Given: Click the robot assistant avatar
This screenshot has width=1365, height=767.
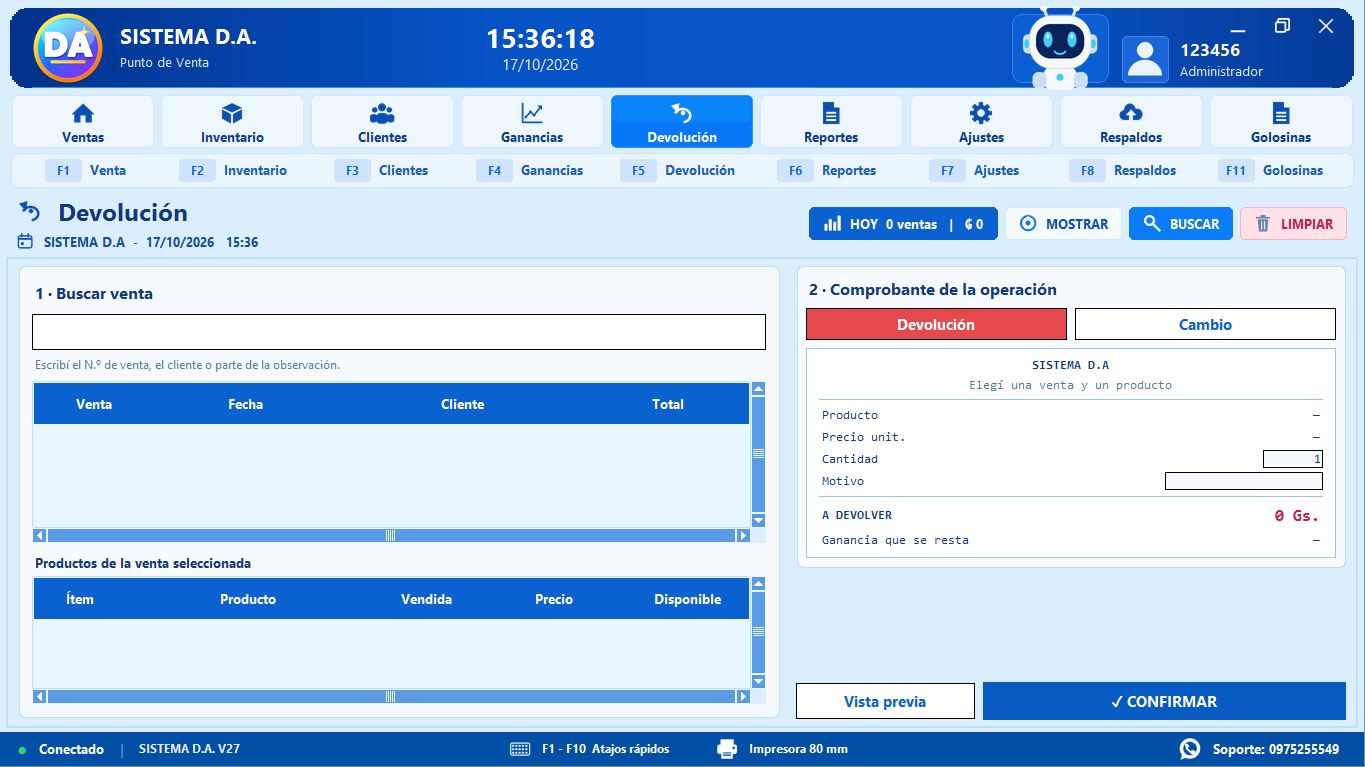Looking at the screenshot, I should click(x=1060, y=48).
